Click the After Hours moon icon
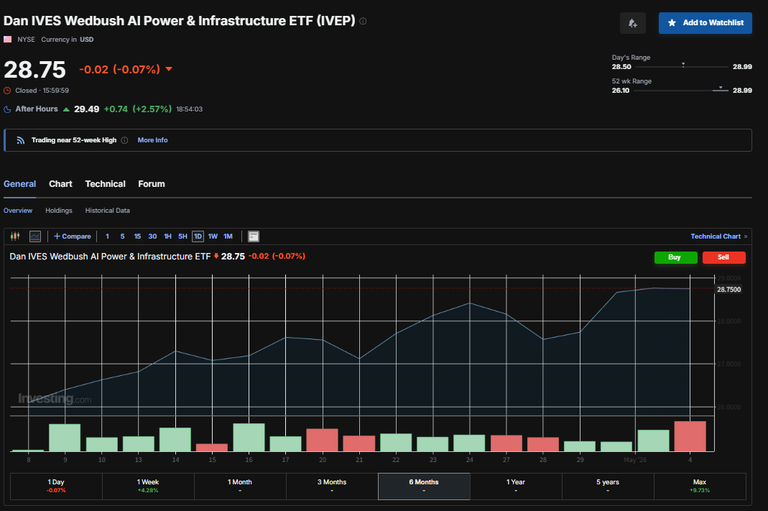 (7, 109)
